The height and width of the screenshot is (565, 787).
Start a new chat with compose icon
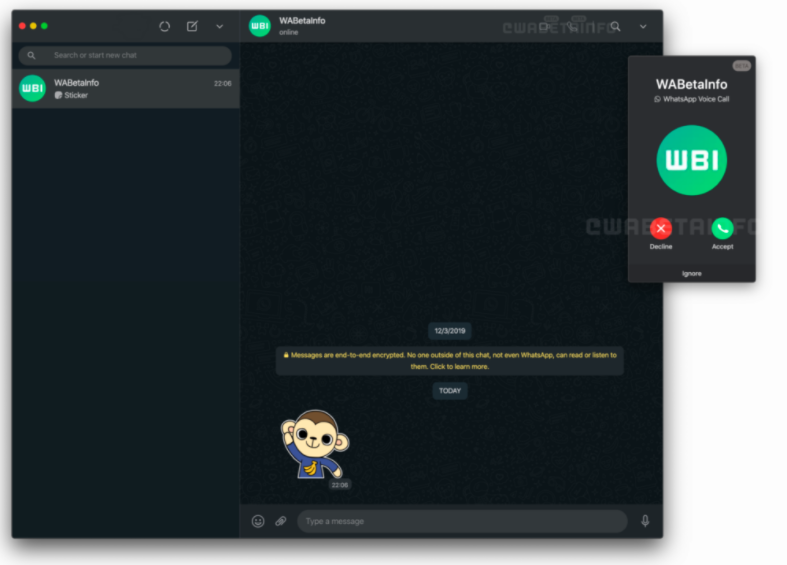[x=192, y=26]
